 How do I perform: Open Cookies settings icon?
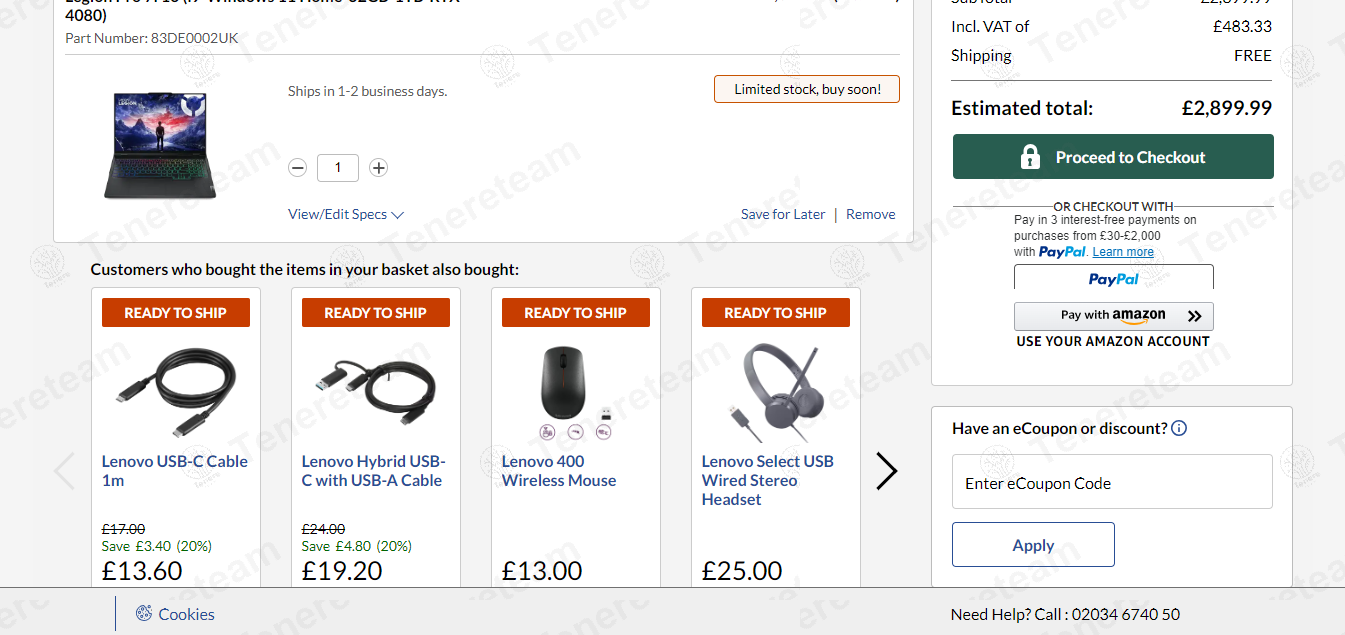click(144, 613)
